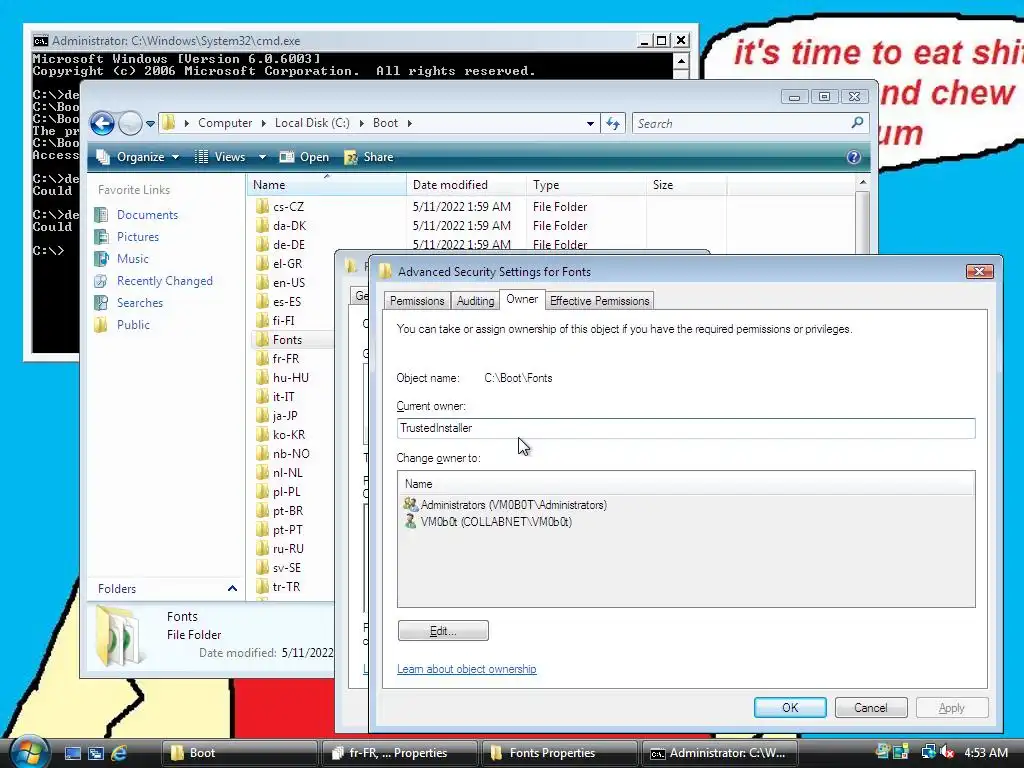This screenshot has width=1024, height=768.
Task: Click the refresh icon next to the address bar
Action: (613, 123)
